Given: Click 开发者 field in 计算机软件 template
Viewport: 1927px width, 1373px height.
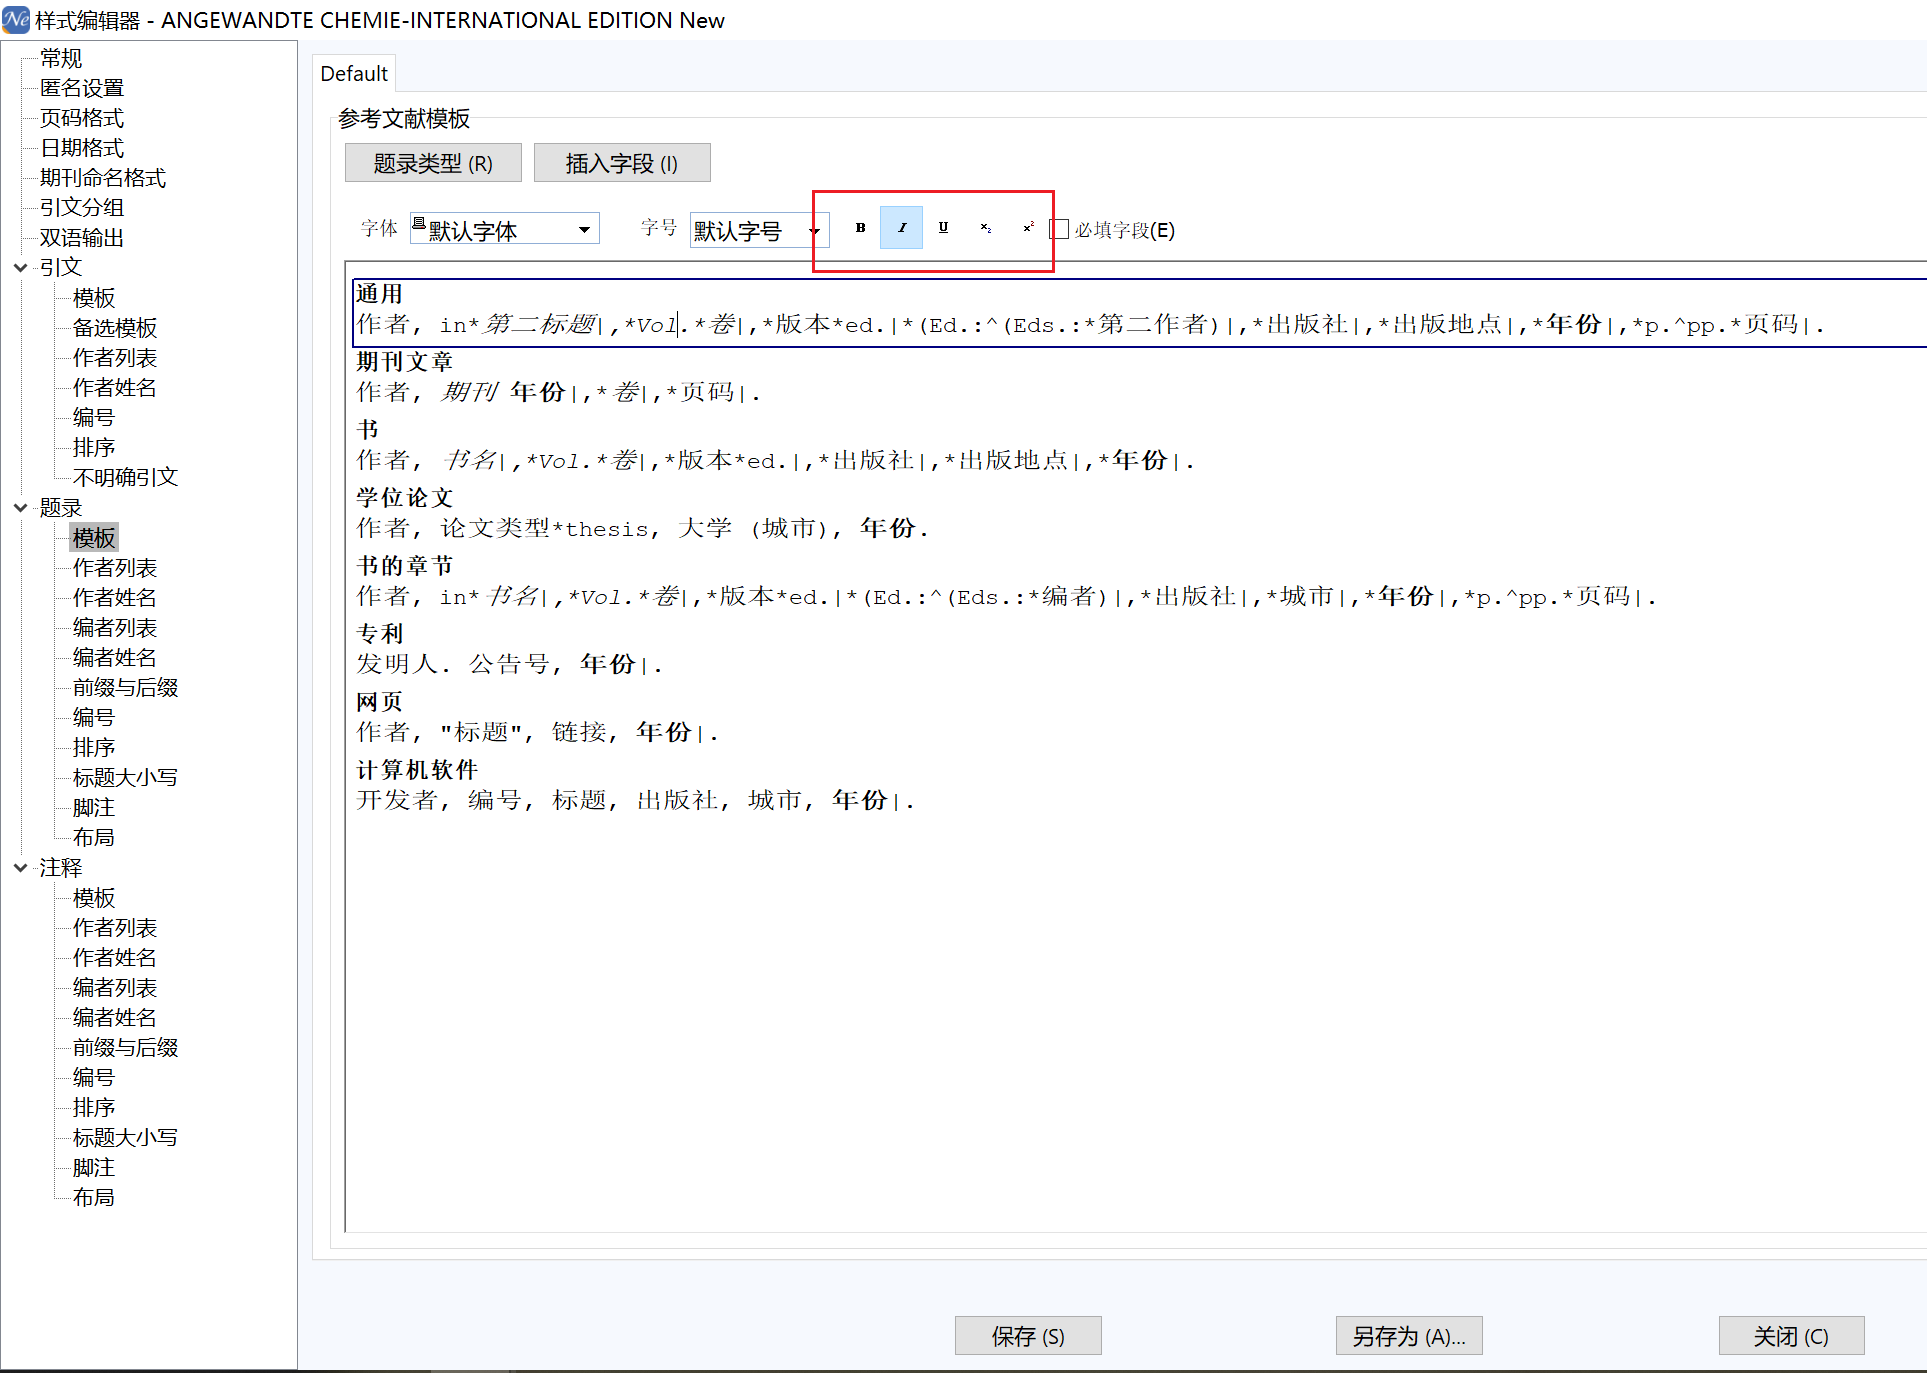Looking at the screenshot, I should point(397,801).
